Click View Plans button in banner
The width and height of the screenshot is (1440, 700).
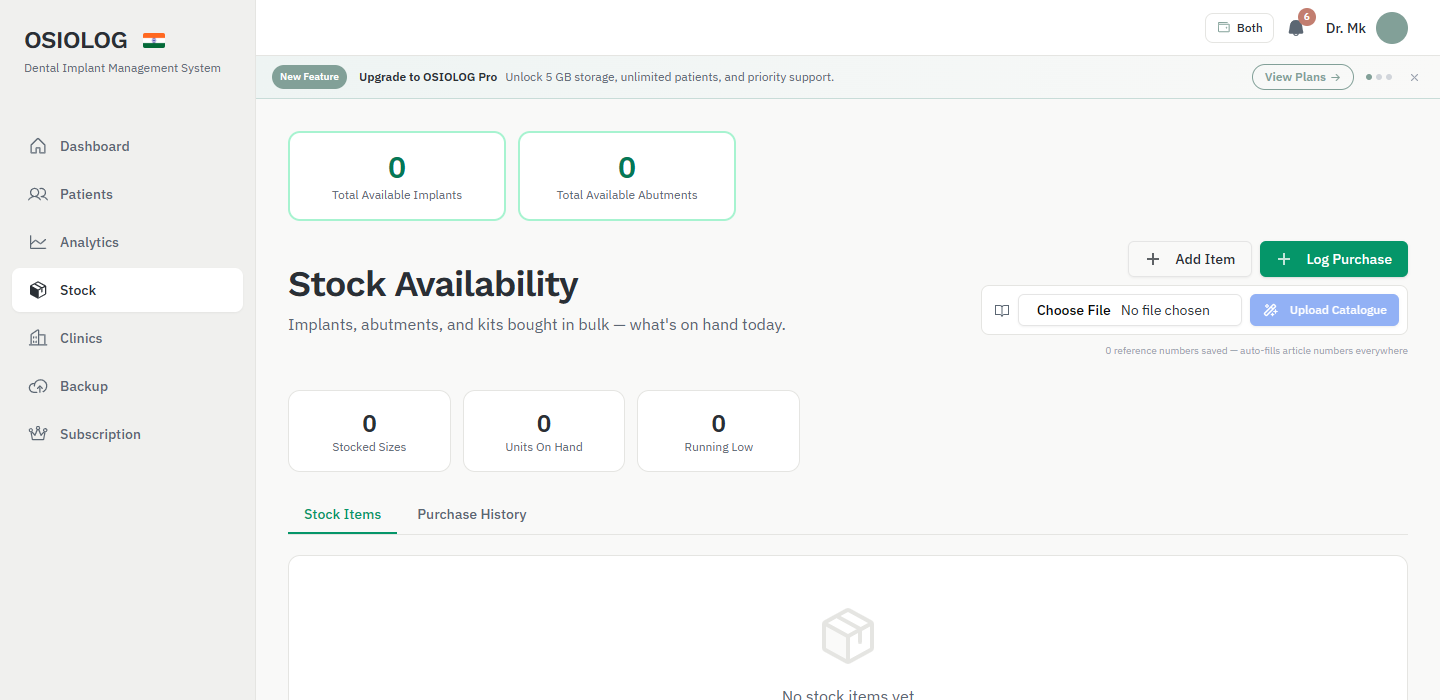point(1303,77)
